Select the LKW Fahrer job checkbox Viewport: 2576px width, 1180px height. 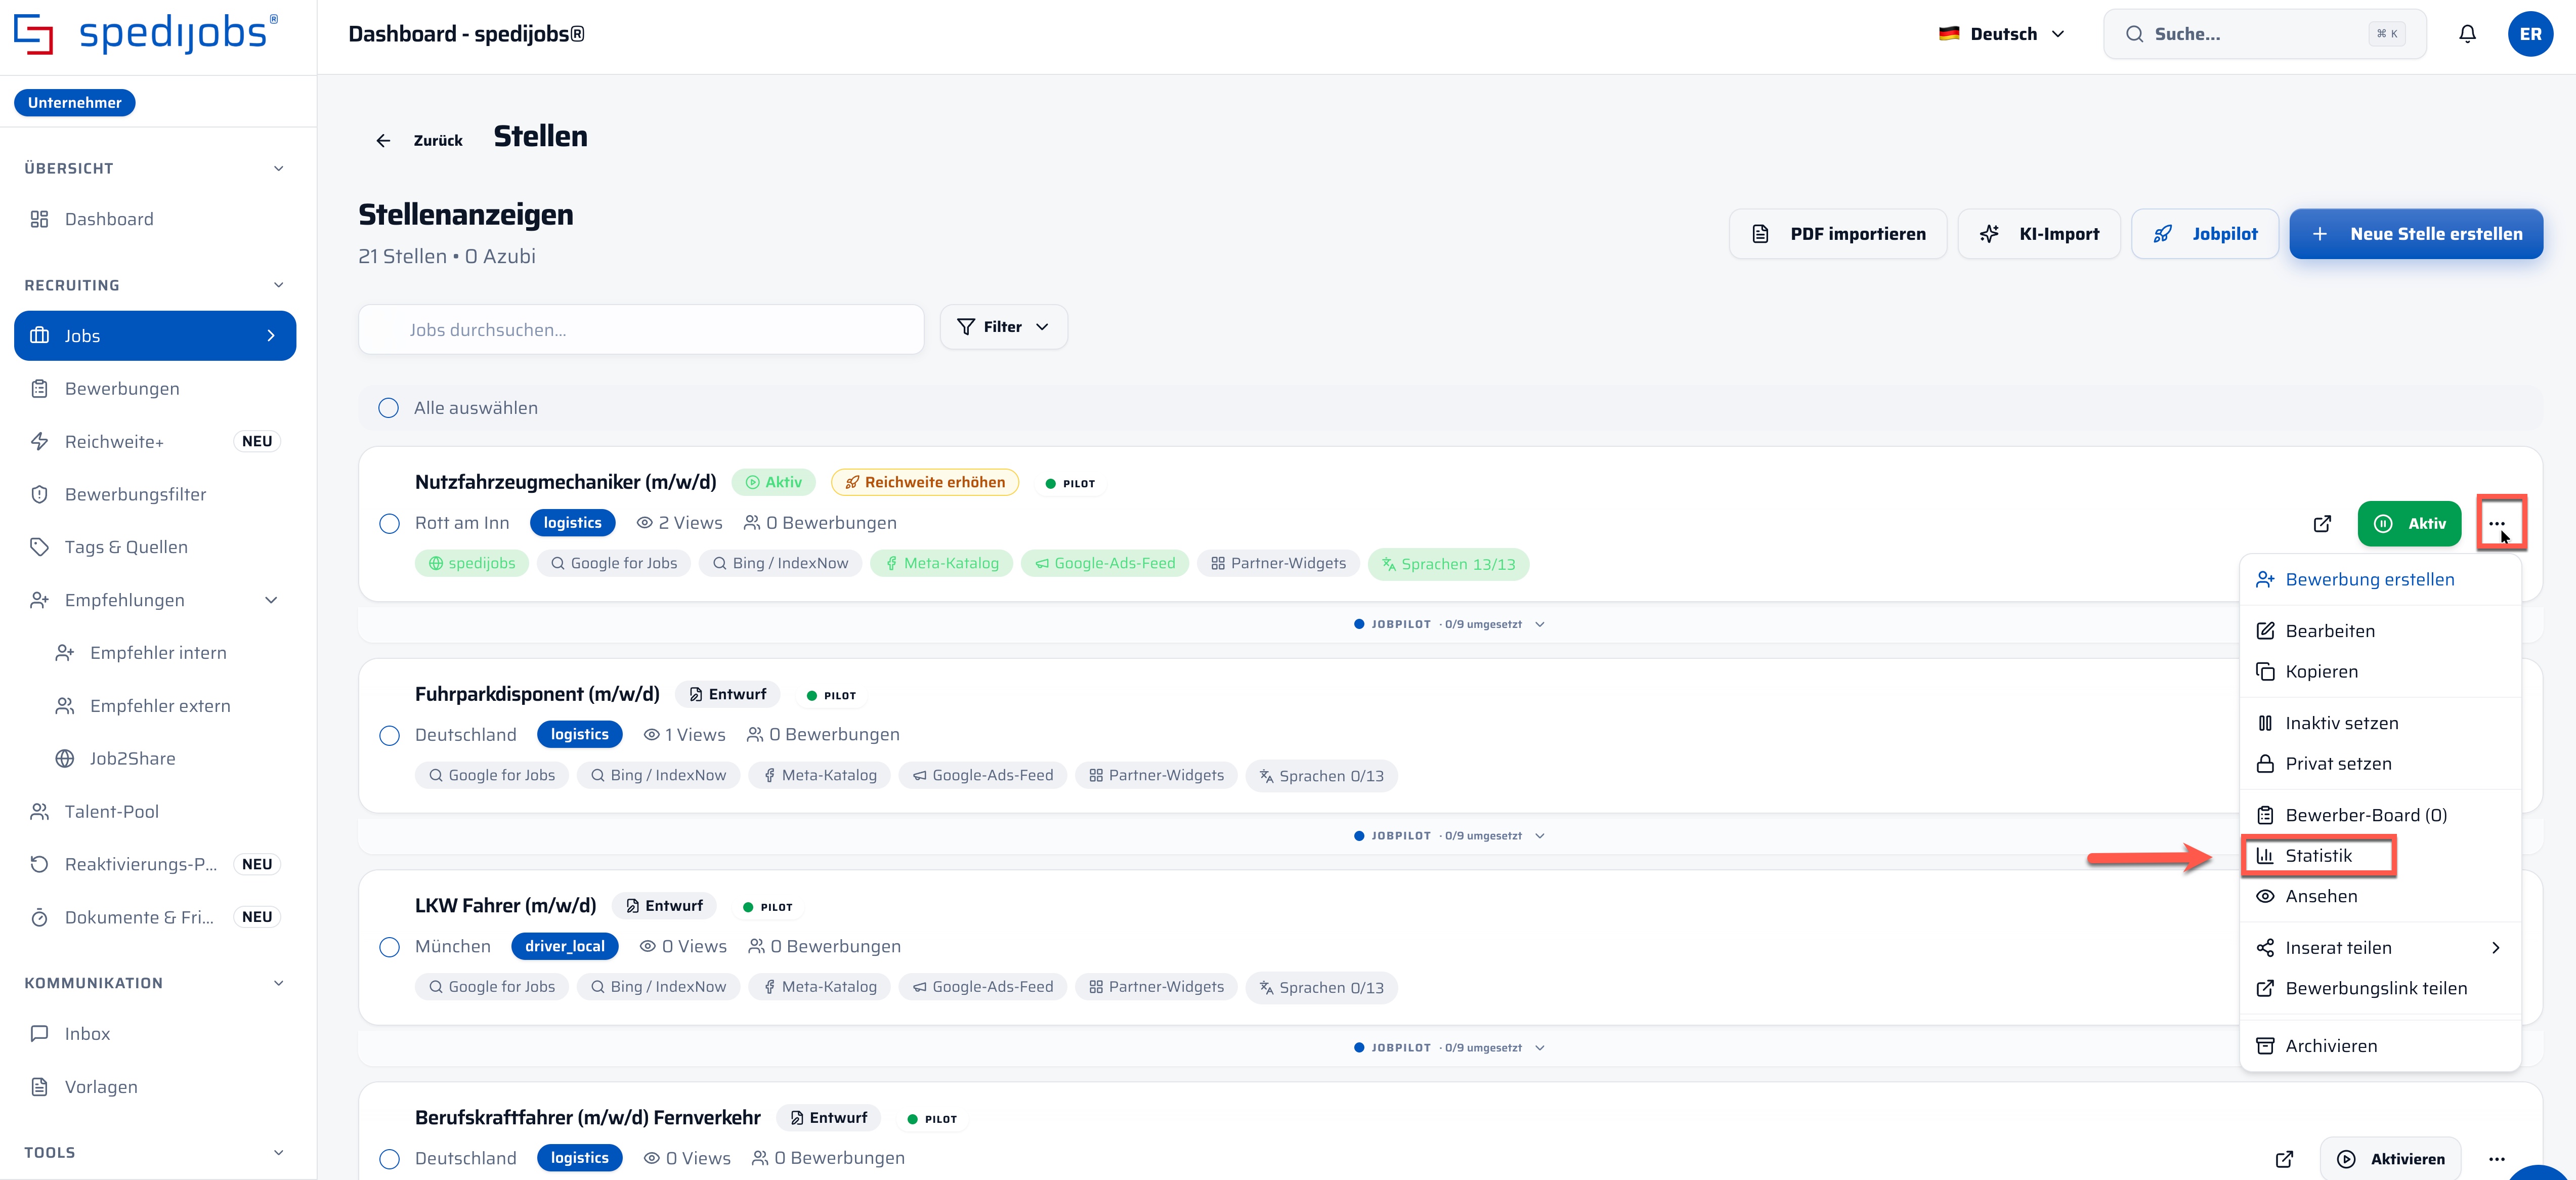[390, 947]
